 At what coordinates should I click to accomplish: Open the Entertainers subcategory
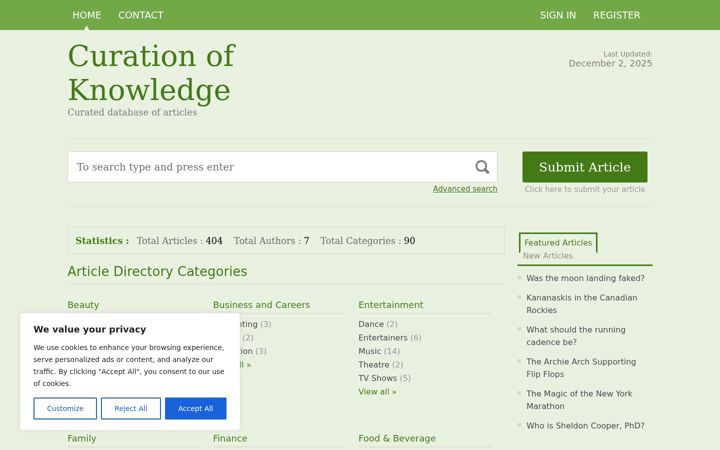[x=383, y=338]
